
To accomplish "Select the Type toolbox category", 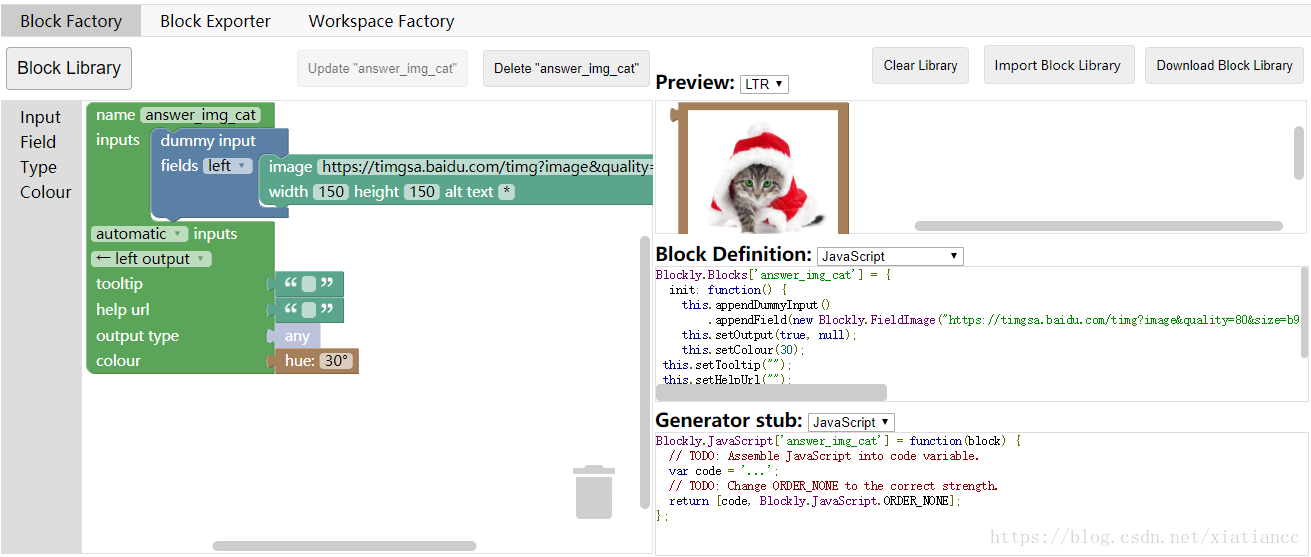I will pos(38,167).
